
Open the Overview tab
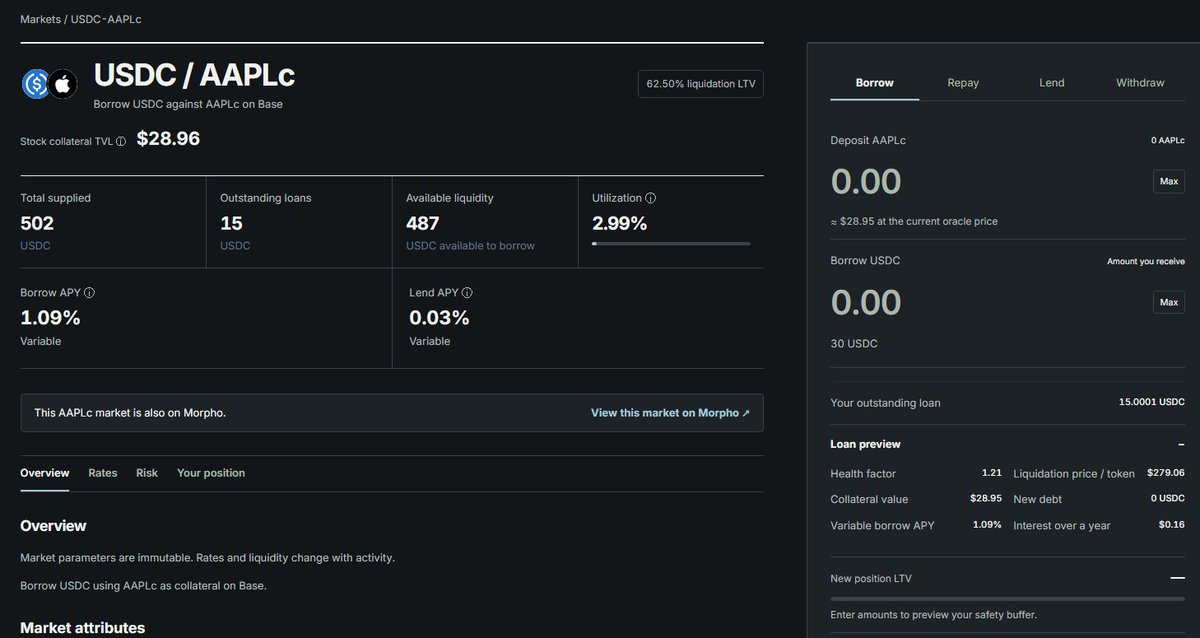point(45,473)
